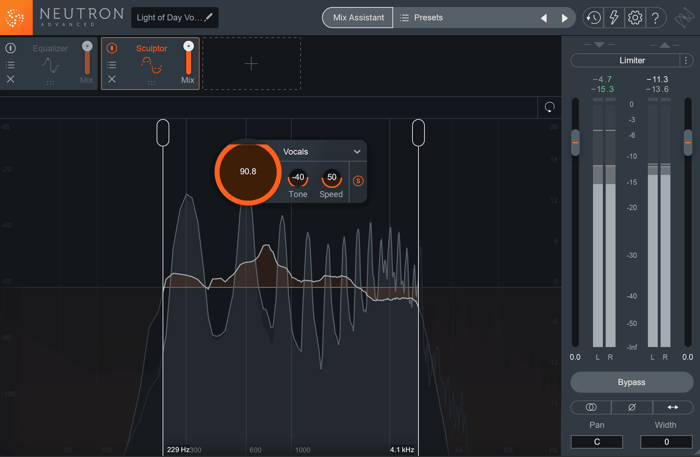Open the History clock icon

[x=593, y=18]
